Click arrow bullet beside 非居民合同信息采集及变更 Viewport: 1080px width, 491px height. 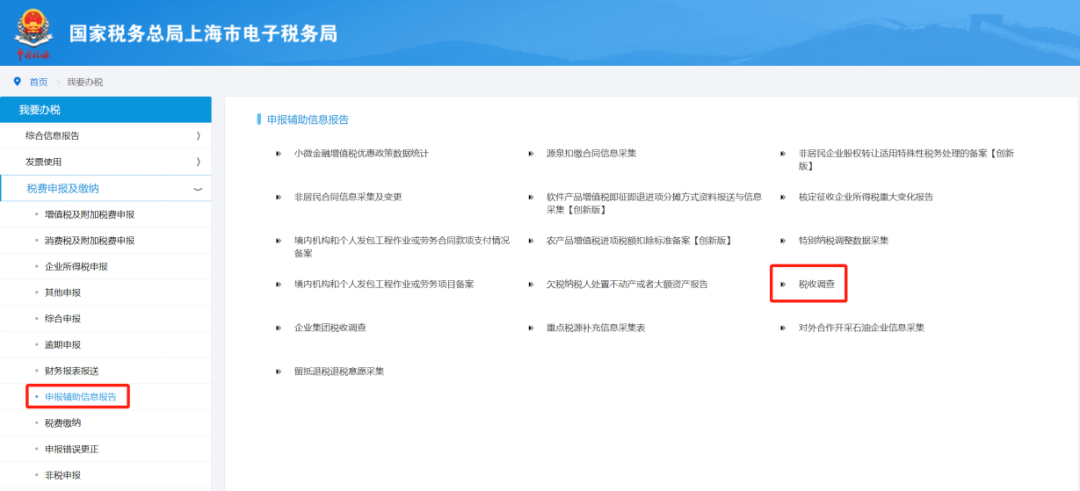278,197
